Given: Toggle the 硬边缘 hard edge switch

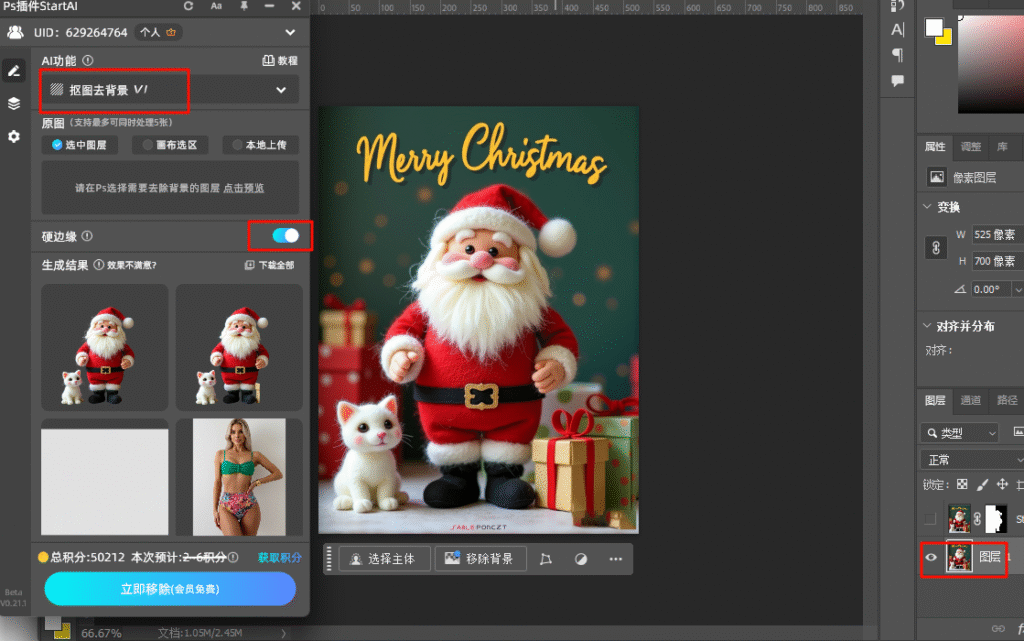Looking at the screenshot, I should pos(285,235).
